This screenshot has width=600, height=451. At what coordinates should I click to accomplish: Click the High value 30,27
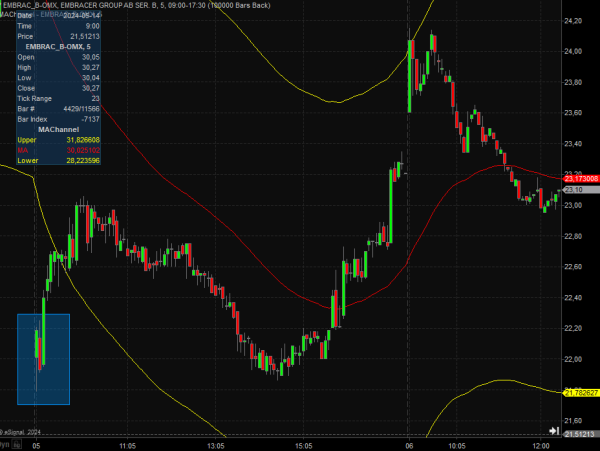pyautogui.click(x=91, y=67)
